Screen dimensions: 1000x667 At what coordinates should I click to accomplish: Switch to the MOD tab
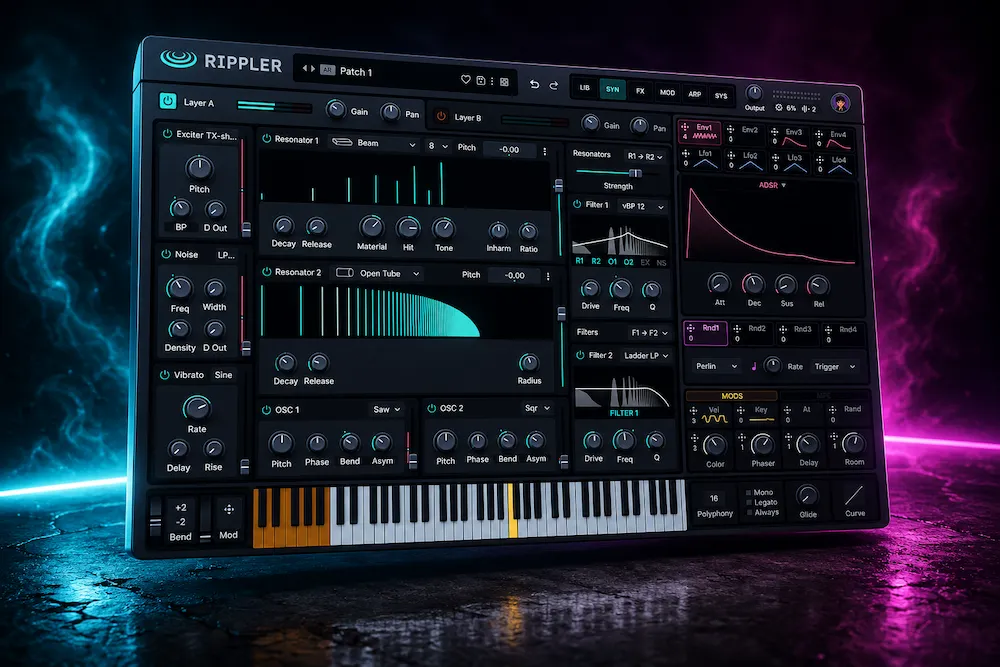coord(667,93)
